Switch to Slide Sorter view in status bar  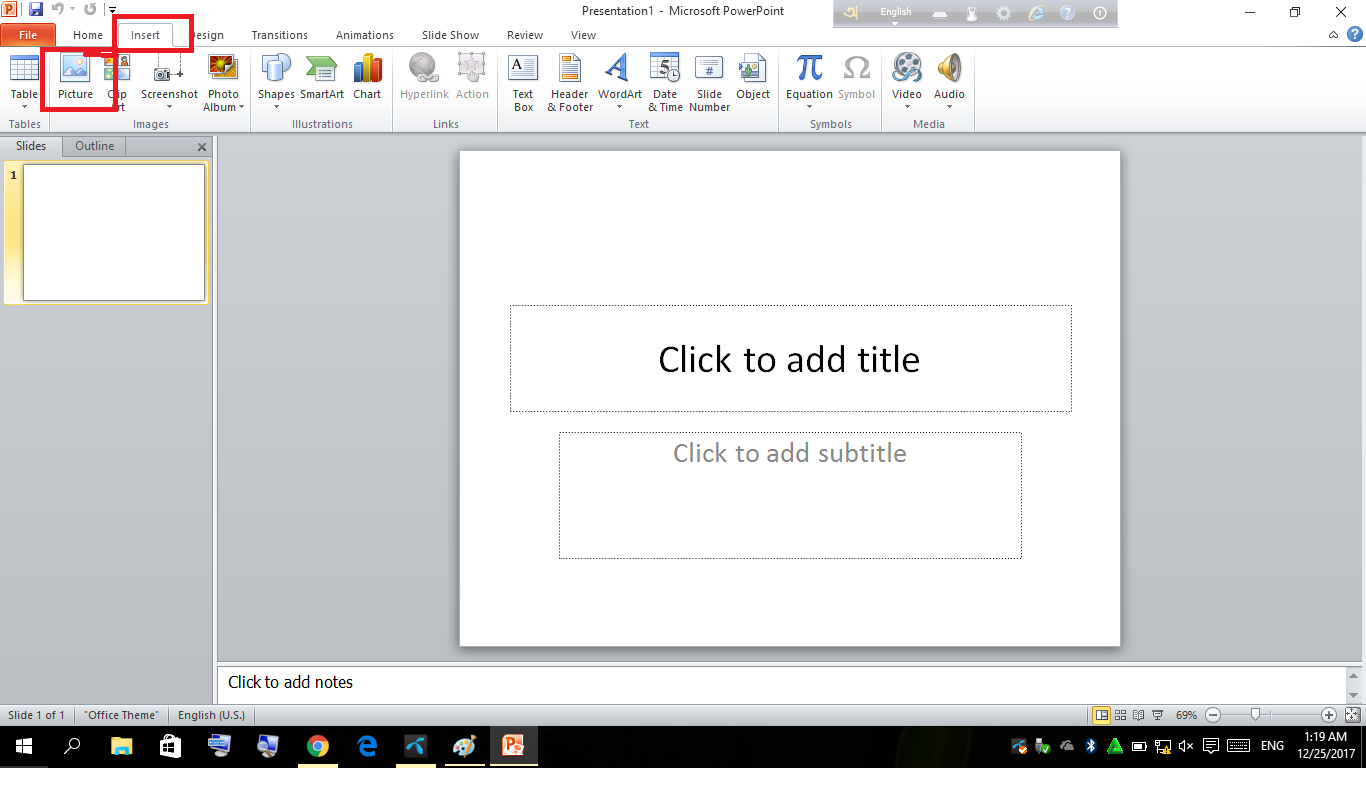pyautogui.click(x=1120, y=715)
